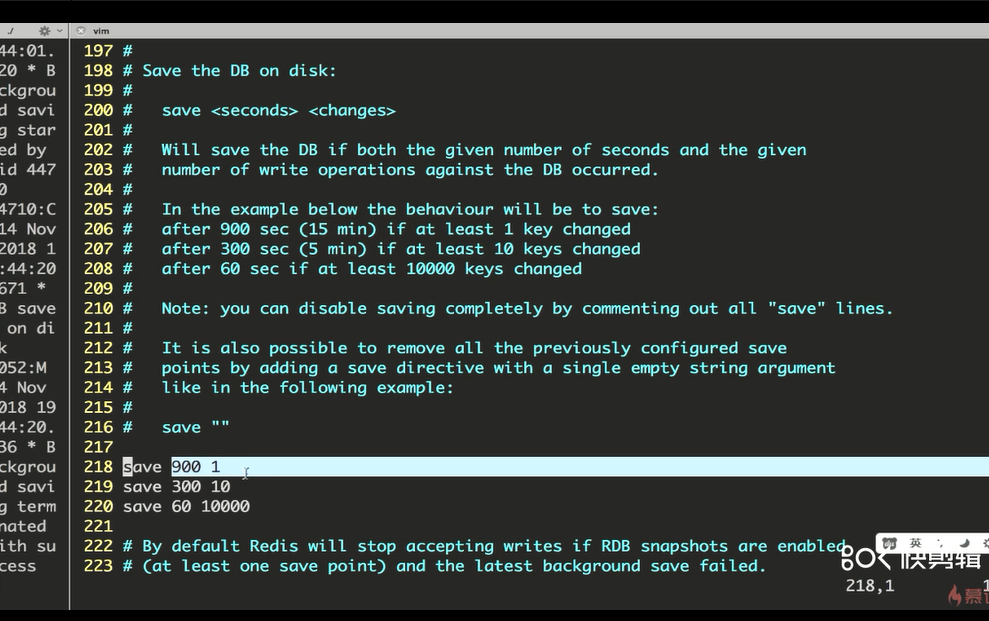Click the 218,1 cursor position indicator
This screenshot has height=621, width=989.
[869, 586]
